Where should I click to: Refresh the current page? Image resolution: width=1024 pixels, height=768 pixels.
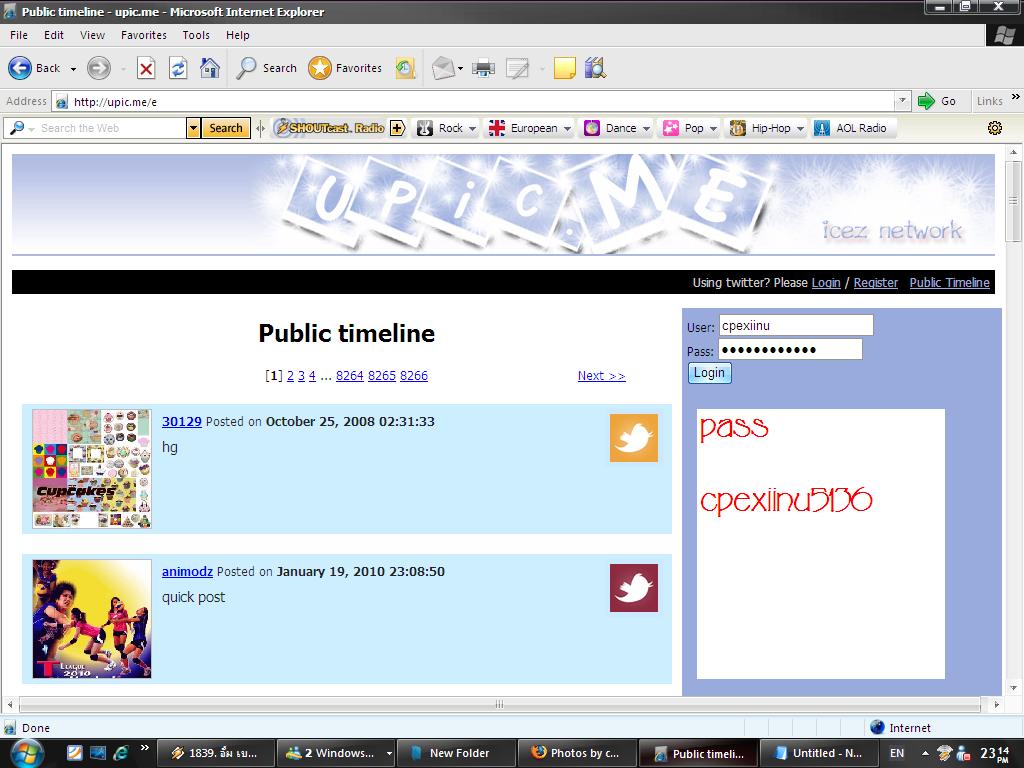click(178, 68)
